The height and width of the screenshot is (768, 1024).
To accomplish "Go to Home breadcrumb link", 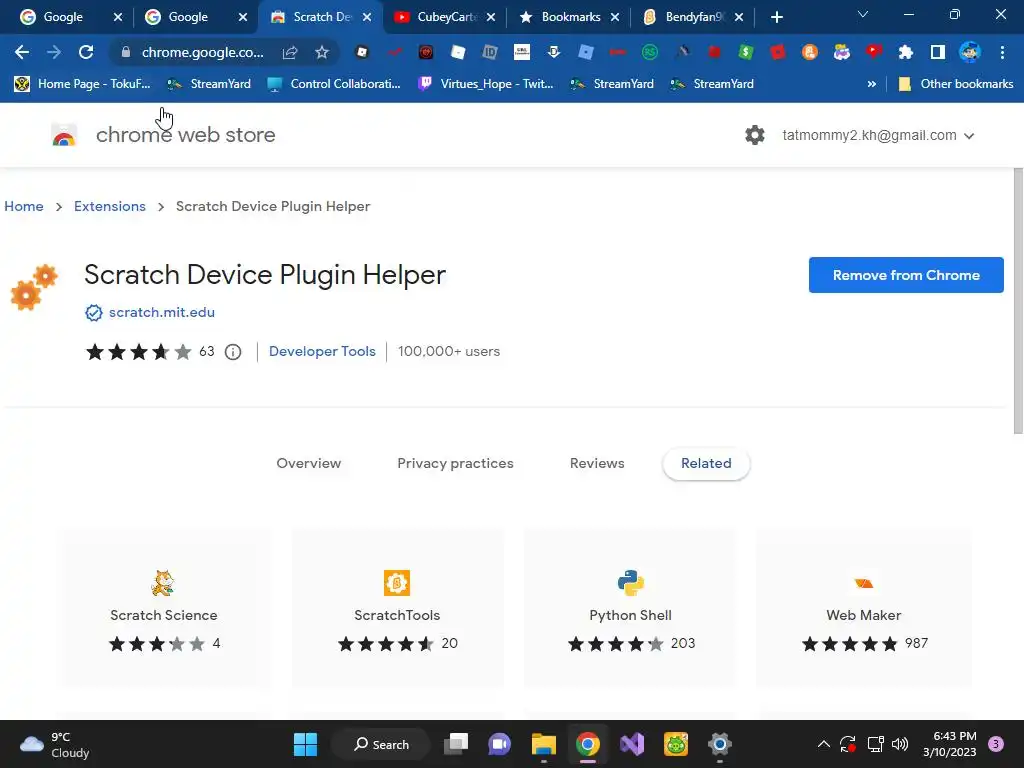I will pyautogui.click(x=24, y=206).
